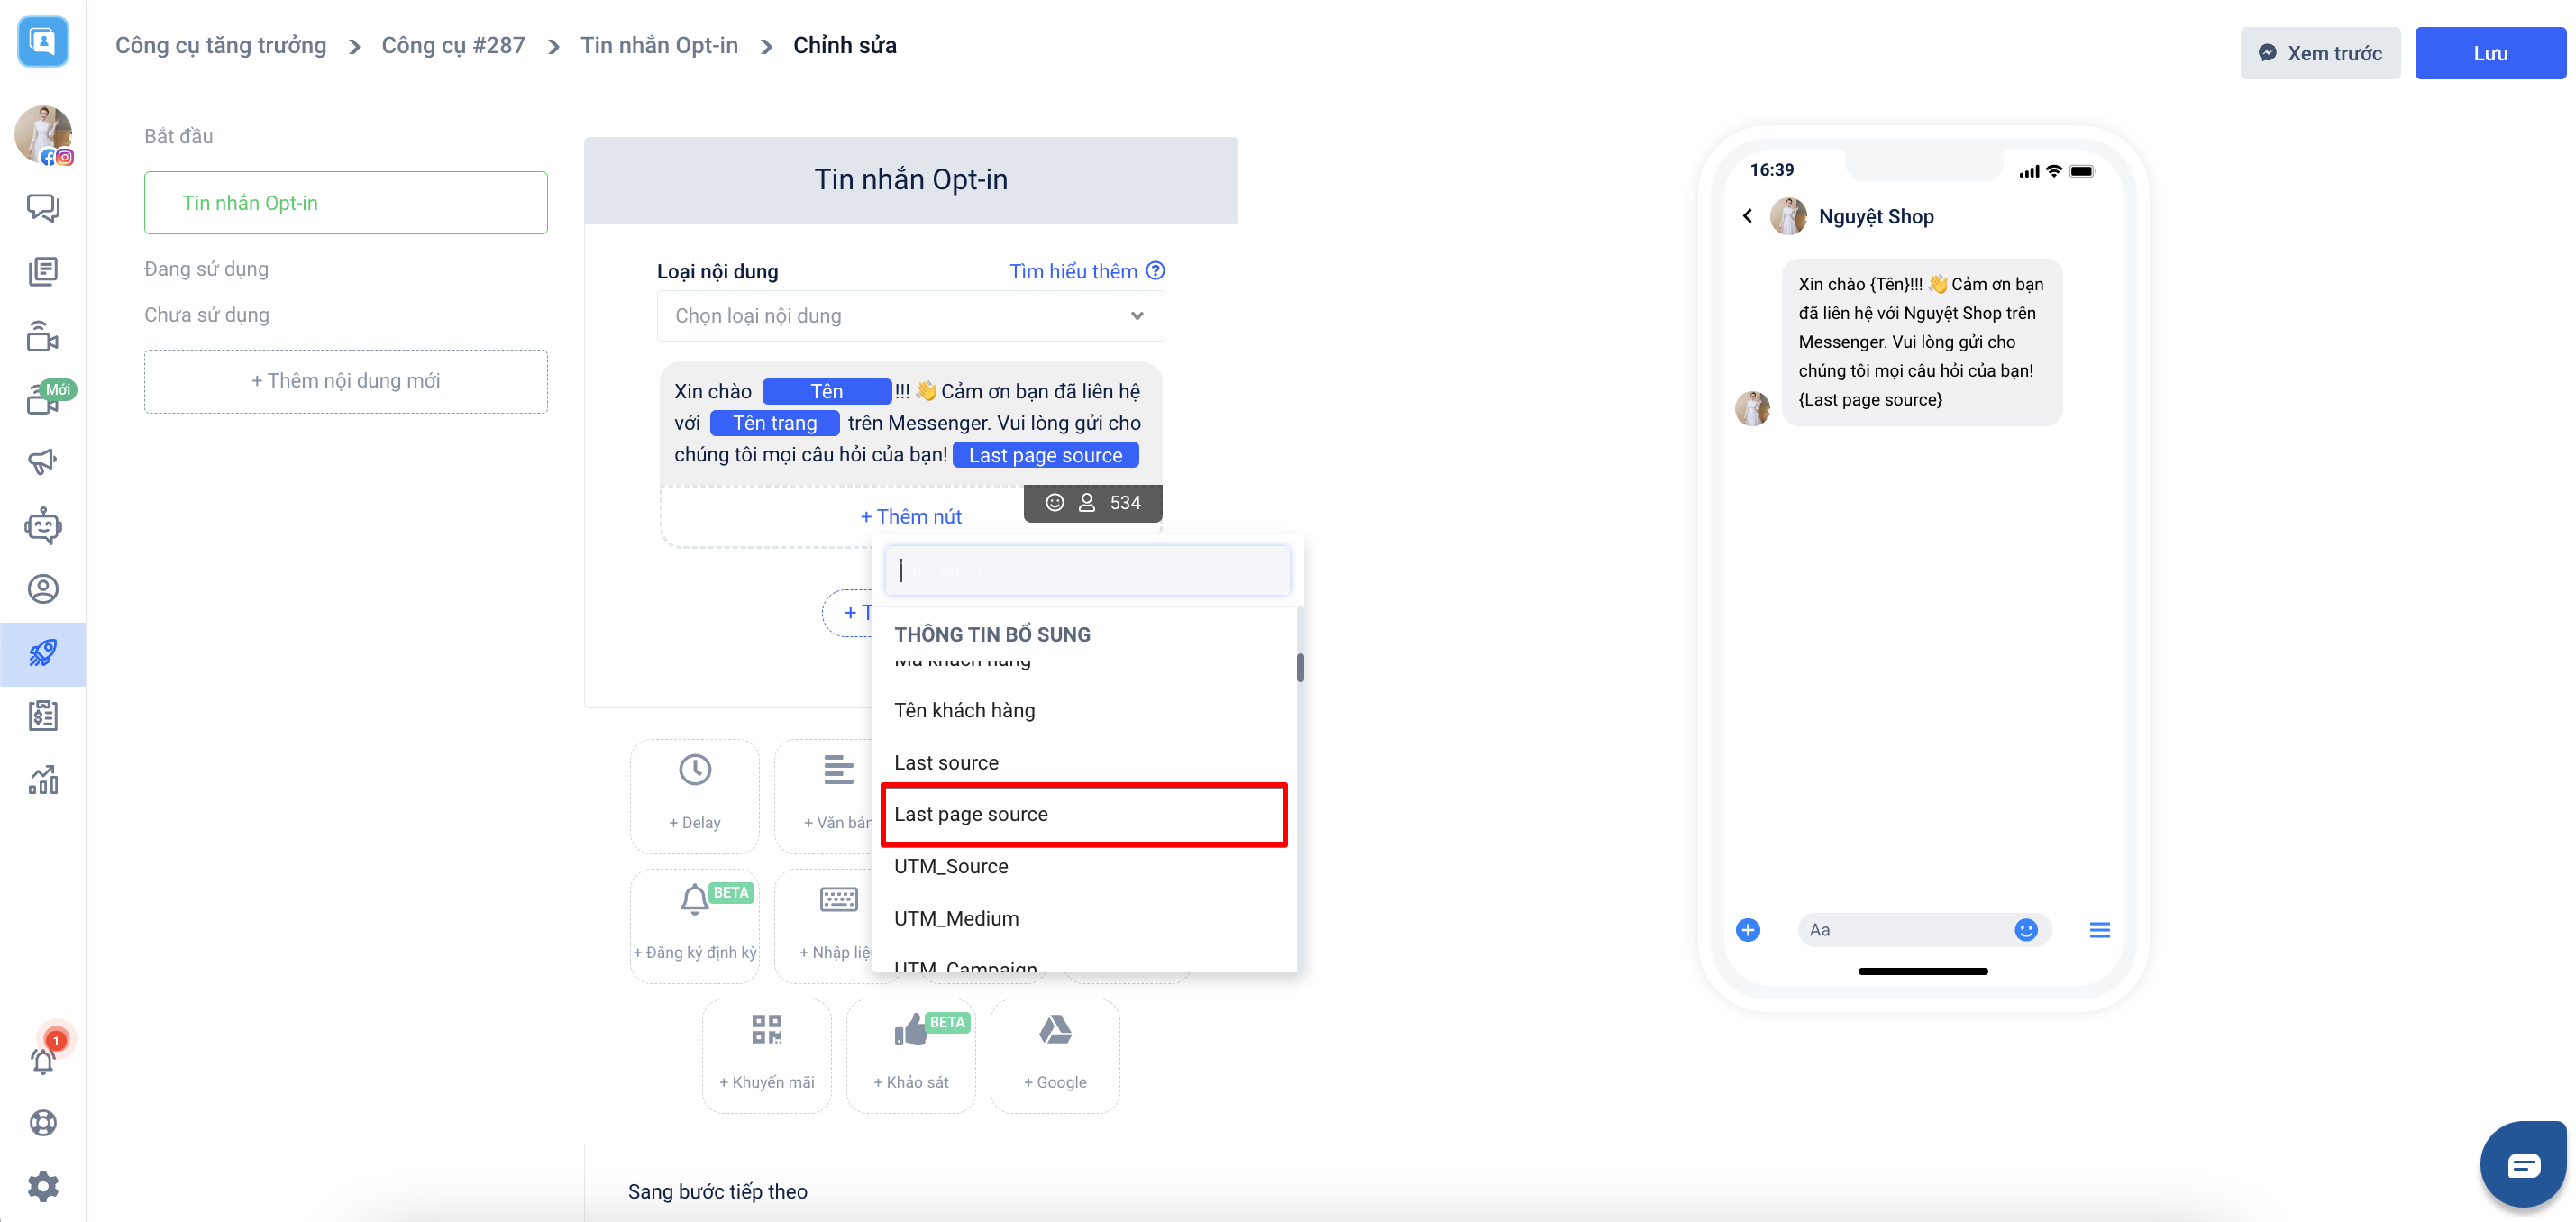Viewport: 2576px width, 1222px height.
Task: Click the notification bell icon
Action: click(42, 1060)
